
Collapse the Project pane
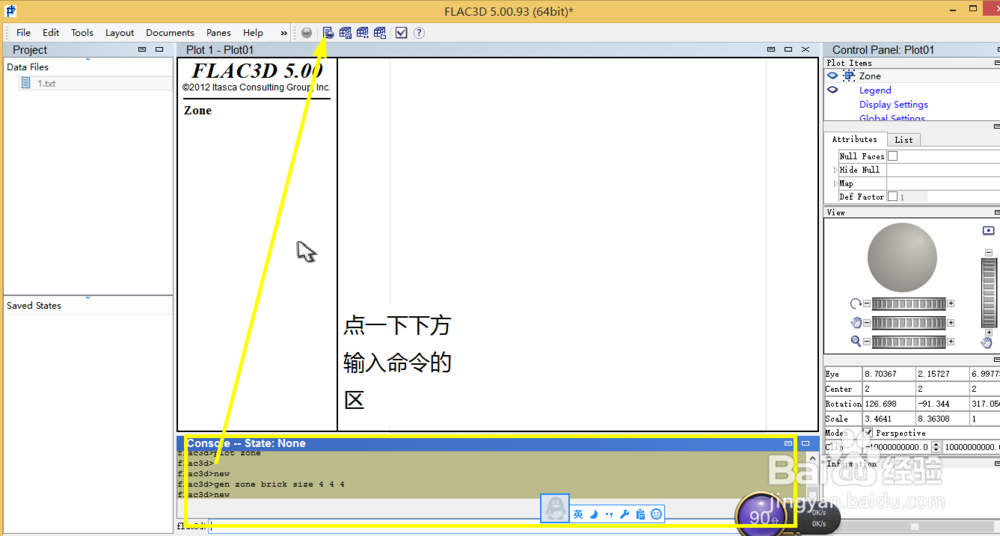(x=142, y=49)
